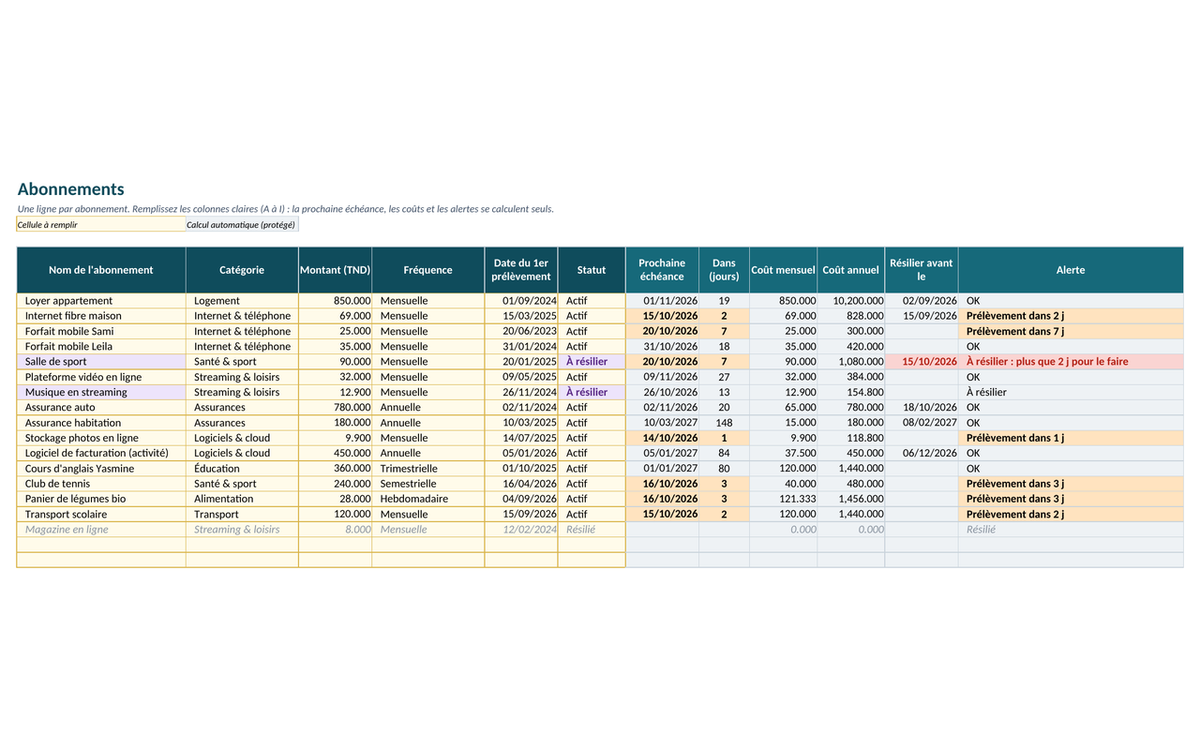
Task: Click the 'Résilier avant le' column header
Action: pos(921,270)
